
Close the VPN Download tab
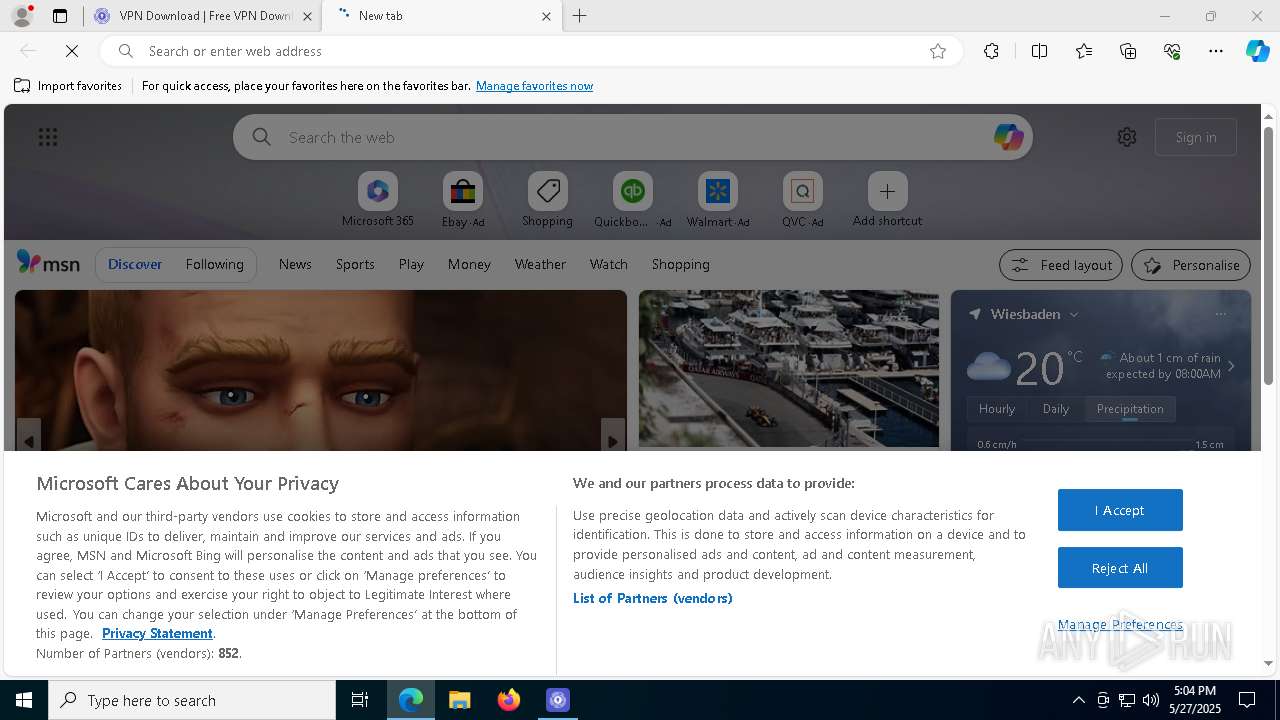(x=307, y=16)
